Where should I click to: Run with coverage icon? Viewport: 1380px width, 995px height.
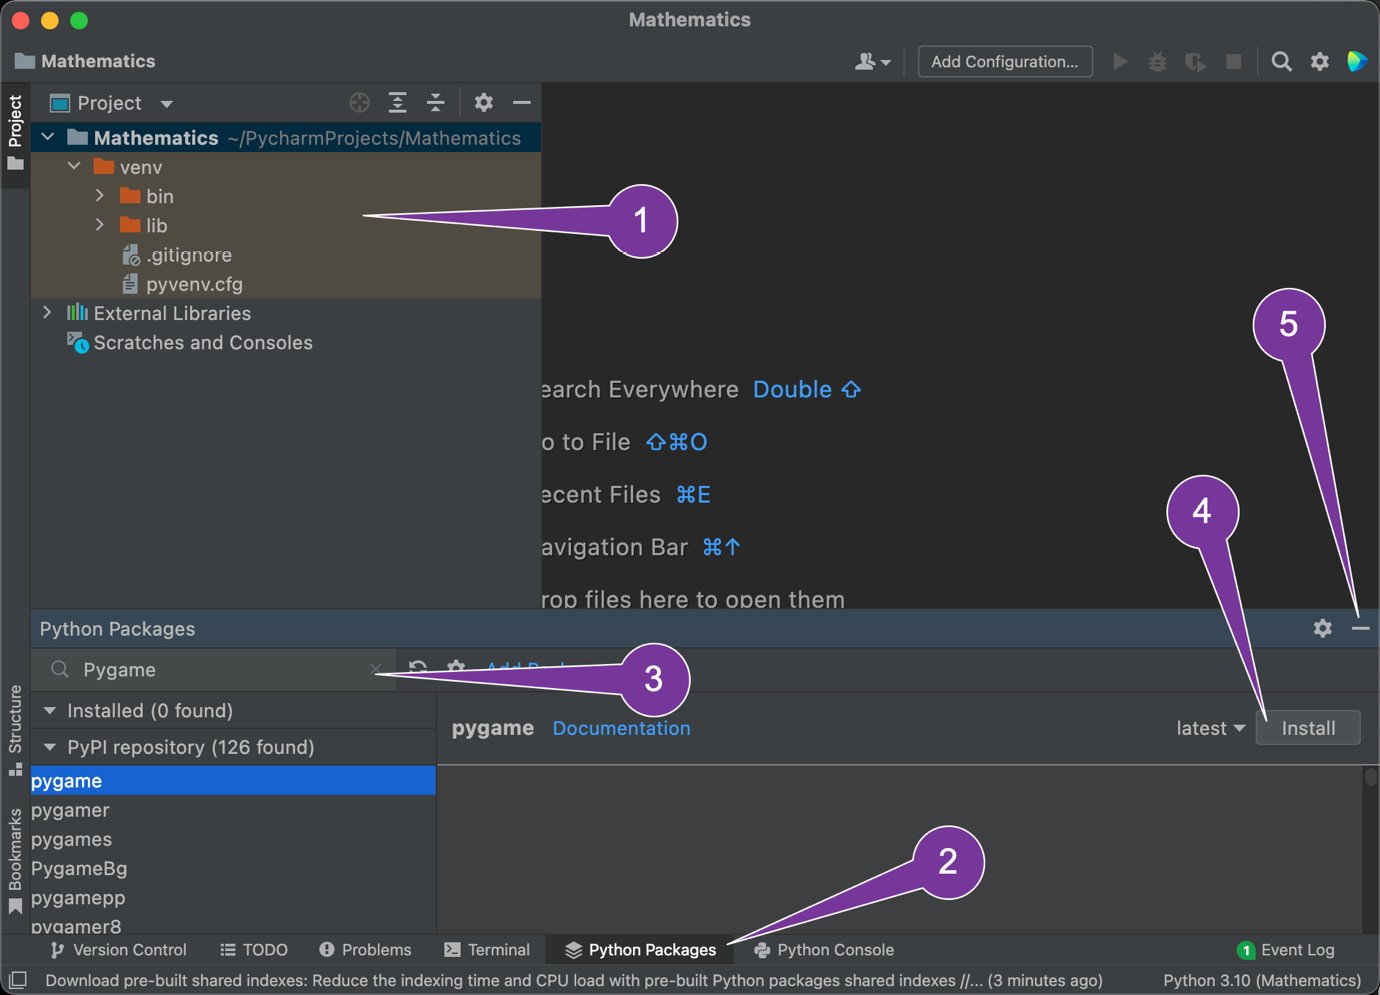pyautogui.click(x=1195, y=61)
